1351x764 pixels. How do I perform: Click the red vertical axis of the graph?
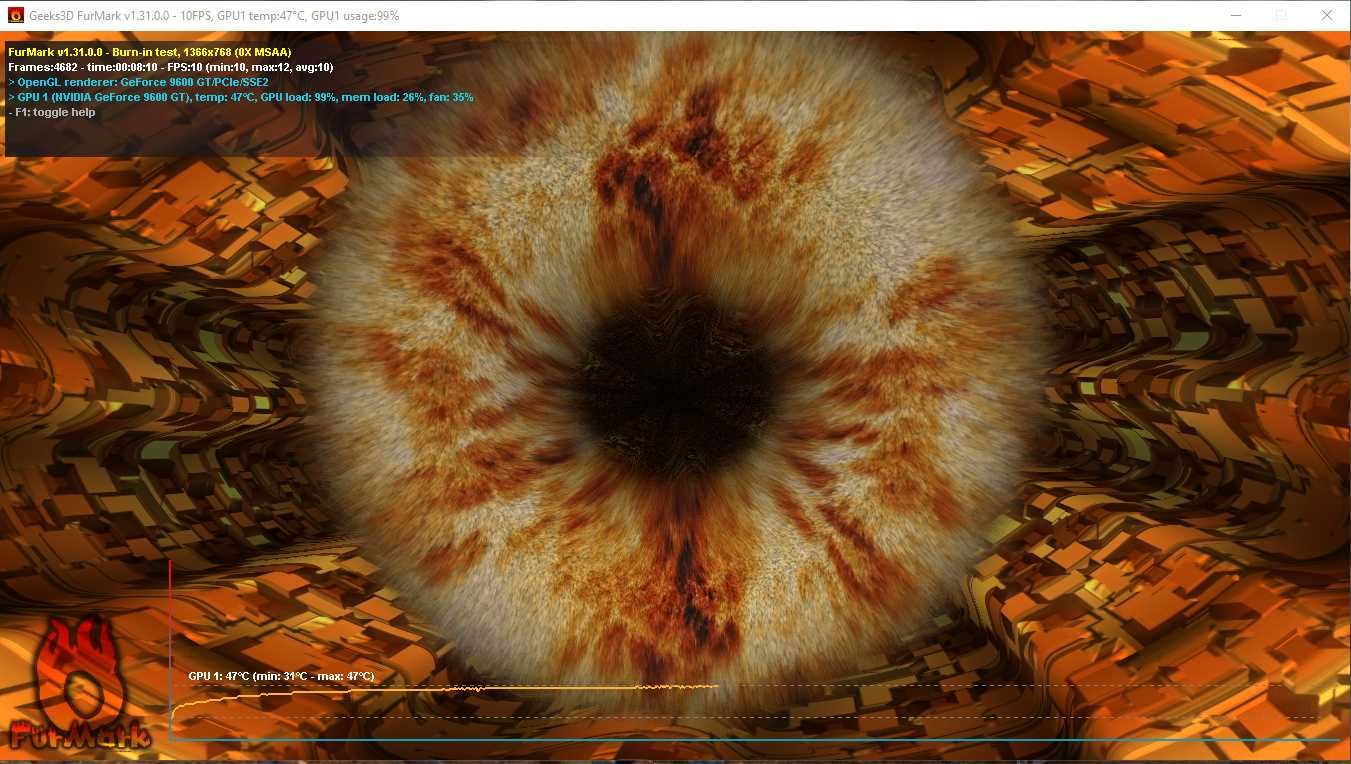click(x=170, y=650)
